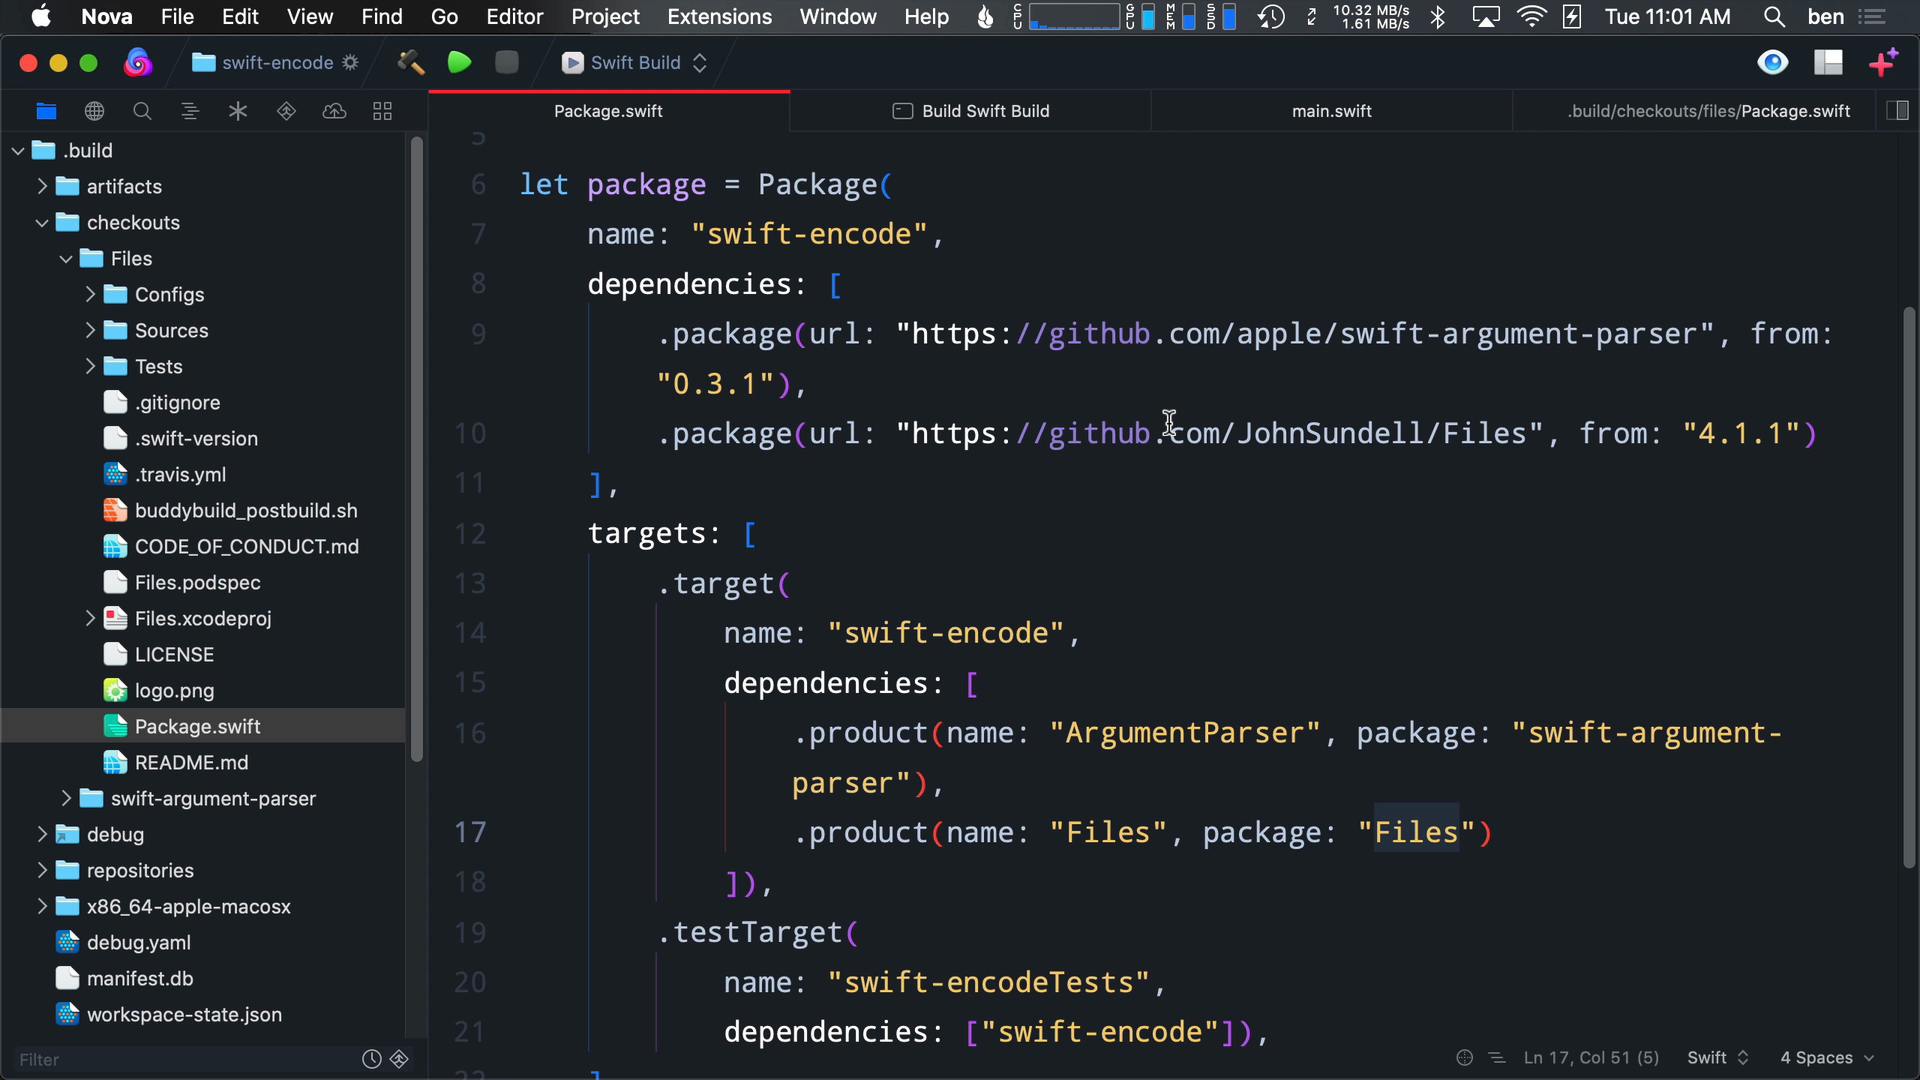
Task: Collapse the Files folder
Action: pyautogui.click(x=66, y=259)
